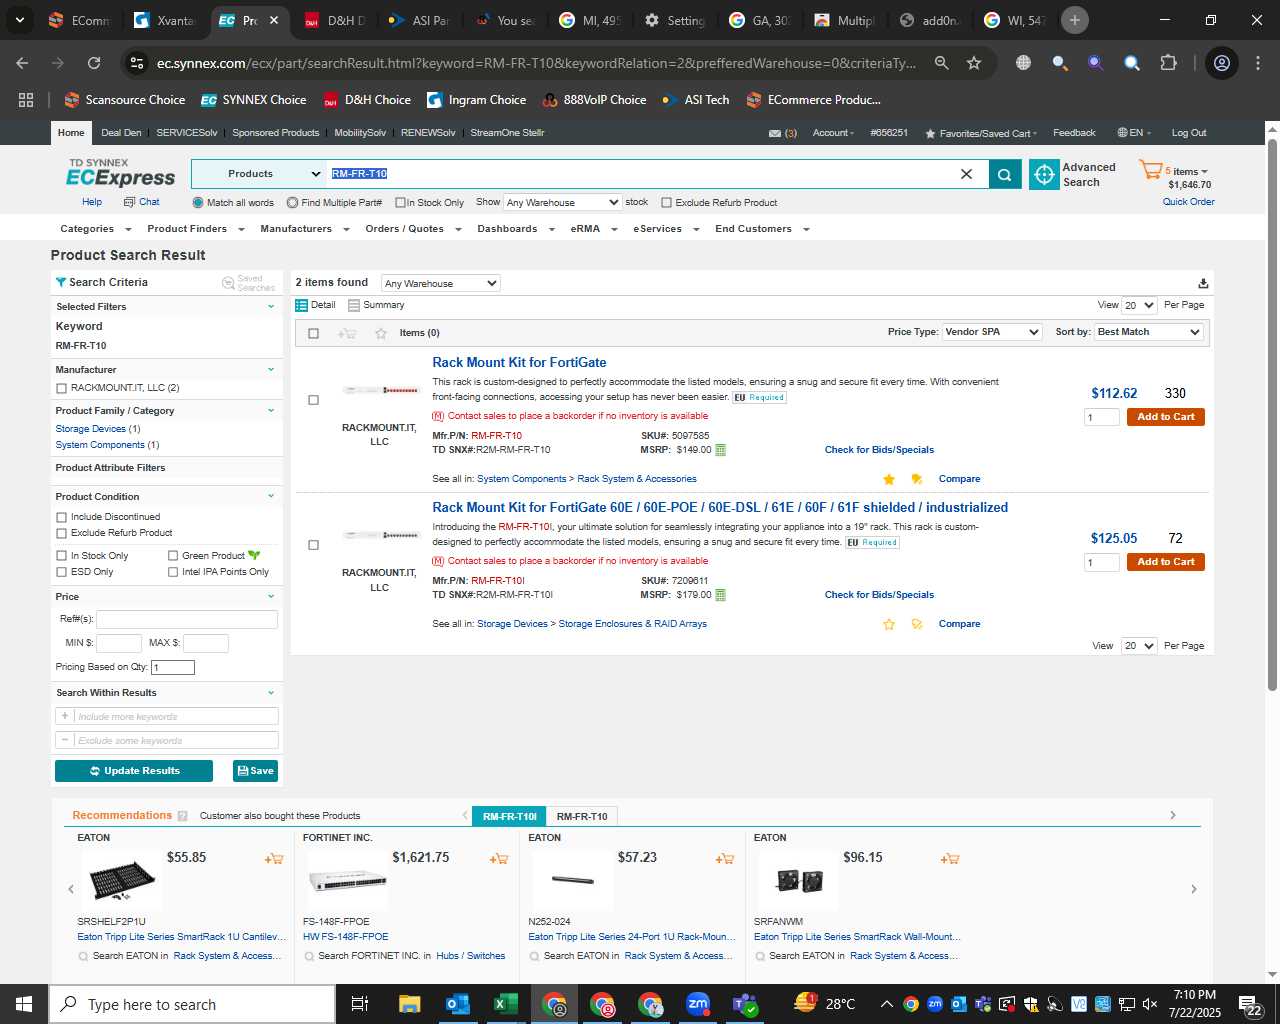Collapse the Price filter section
This screenshot has width=1280, height=1024.
[x=270, y=597]
